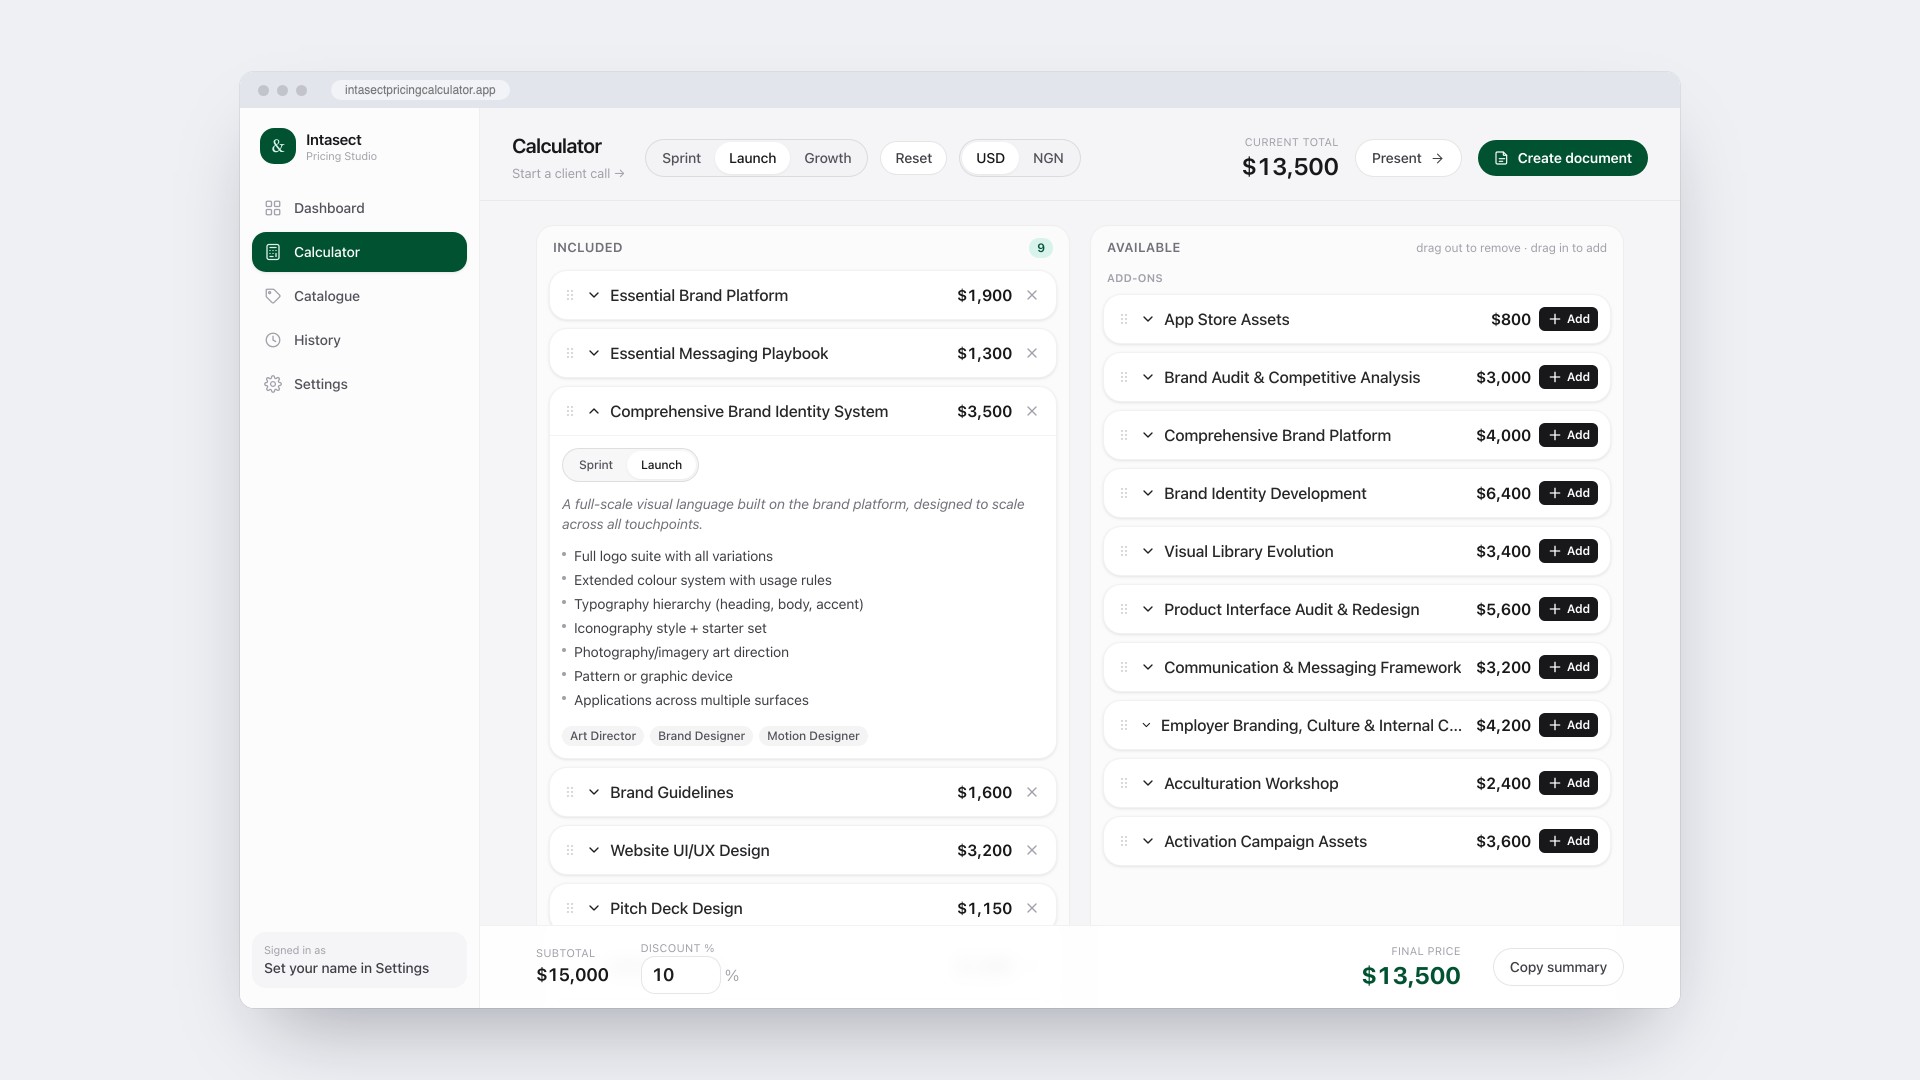
Task: Click the browser address bar URL
Action: pyautogui.click(x=420, y=90)
